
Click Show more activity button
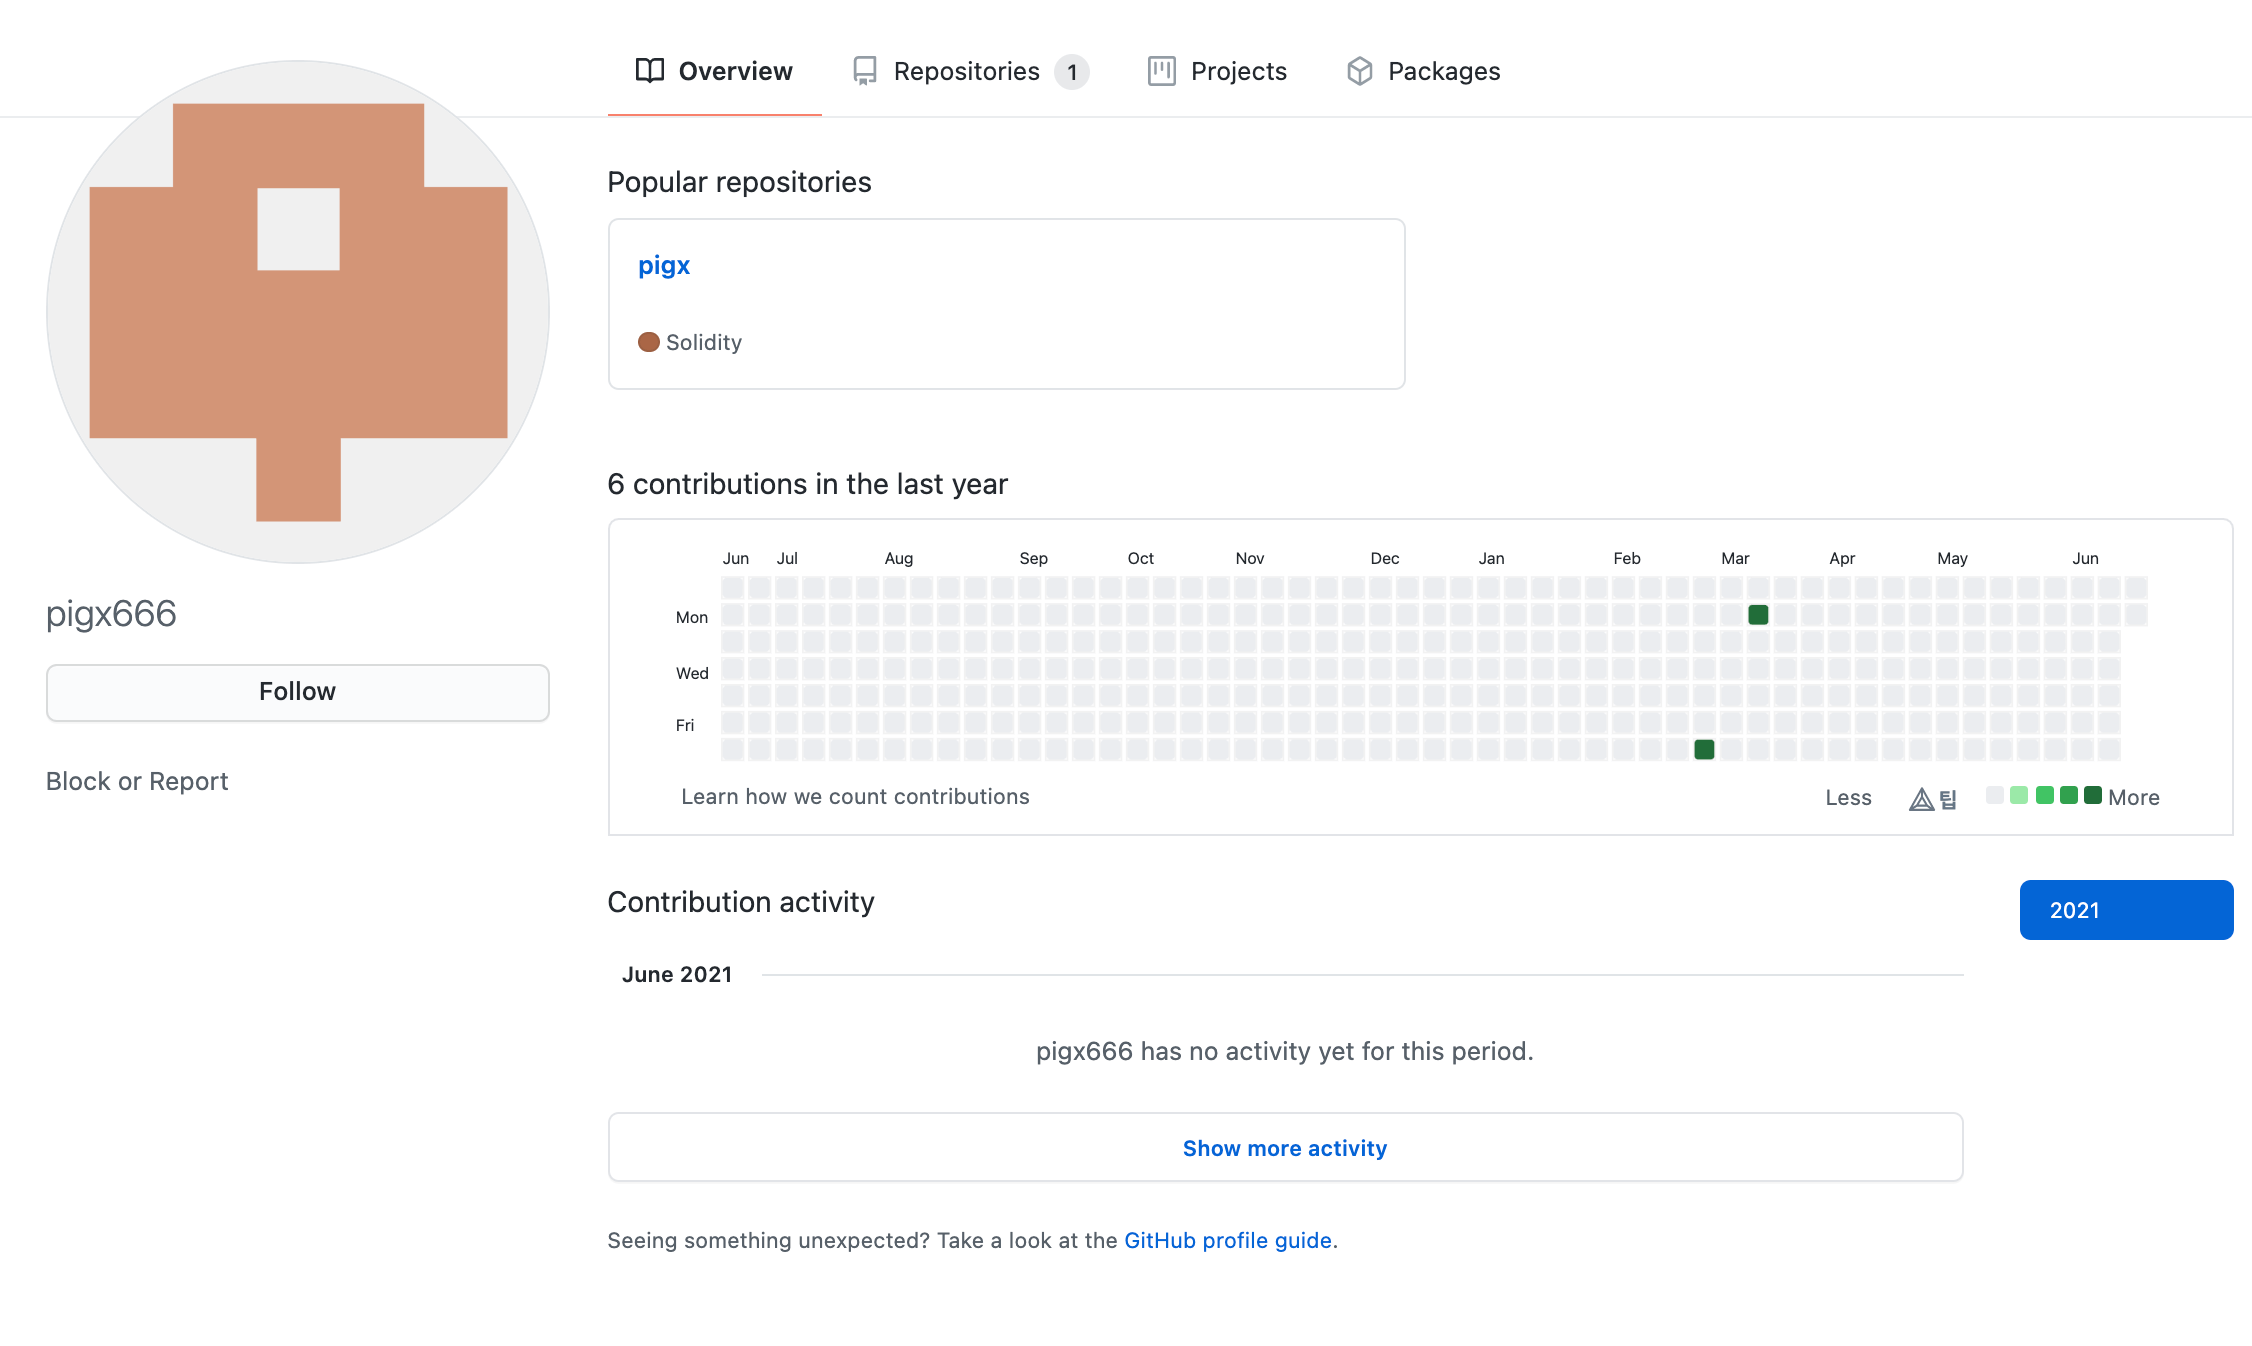point(1285,1148)
